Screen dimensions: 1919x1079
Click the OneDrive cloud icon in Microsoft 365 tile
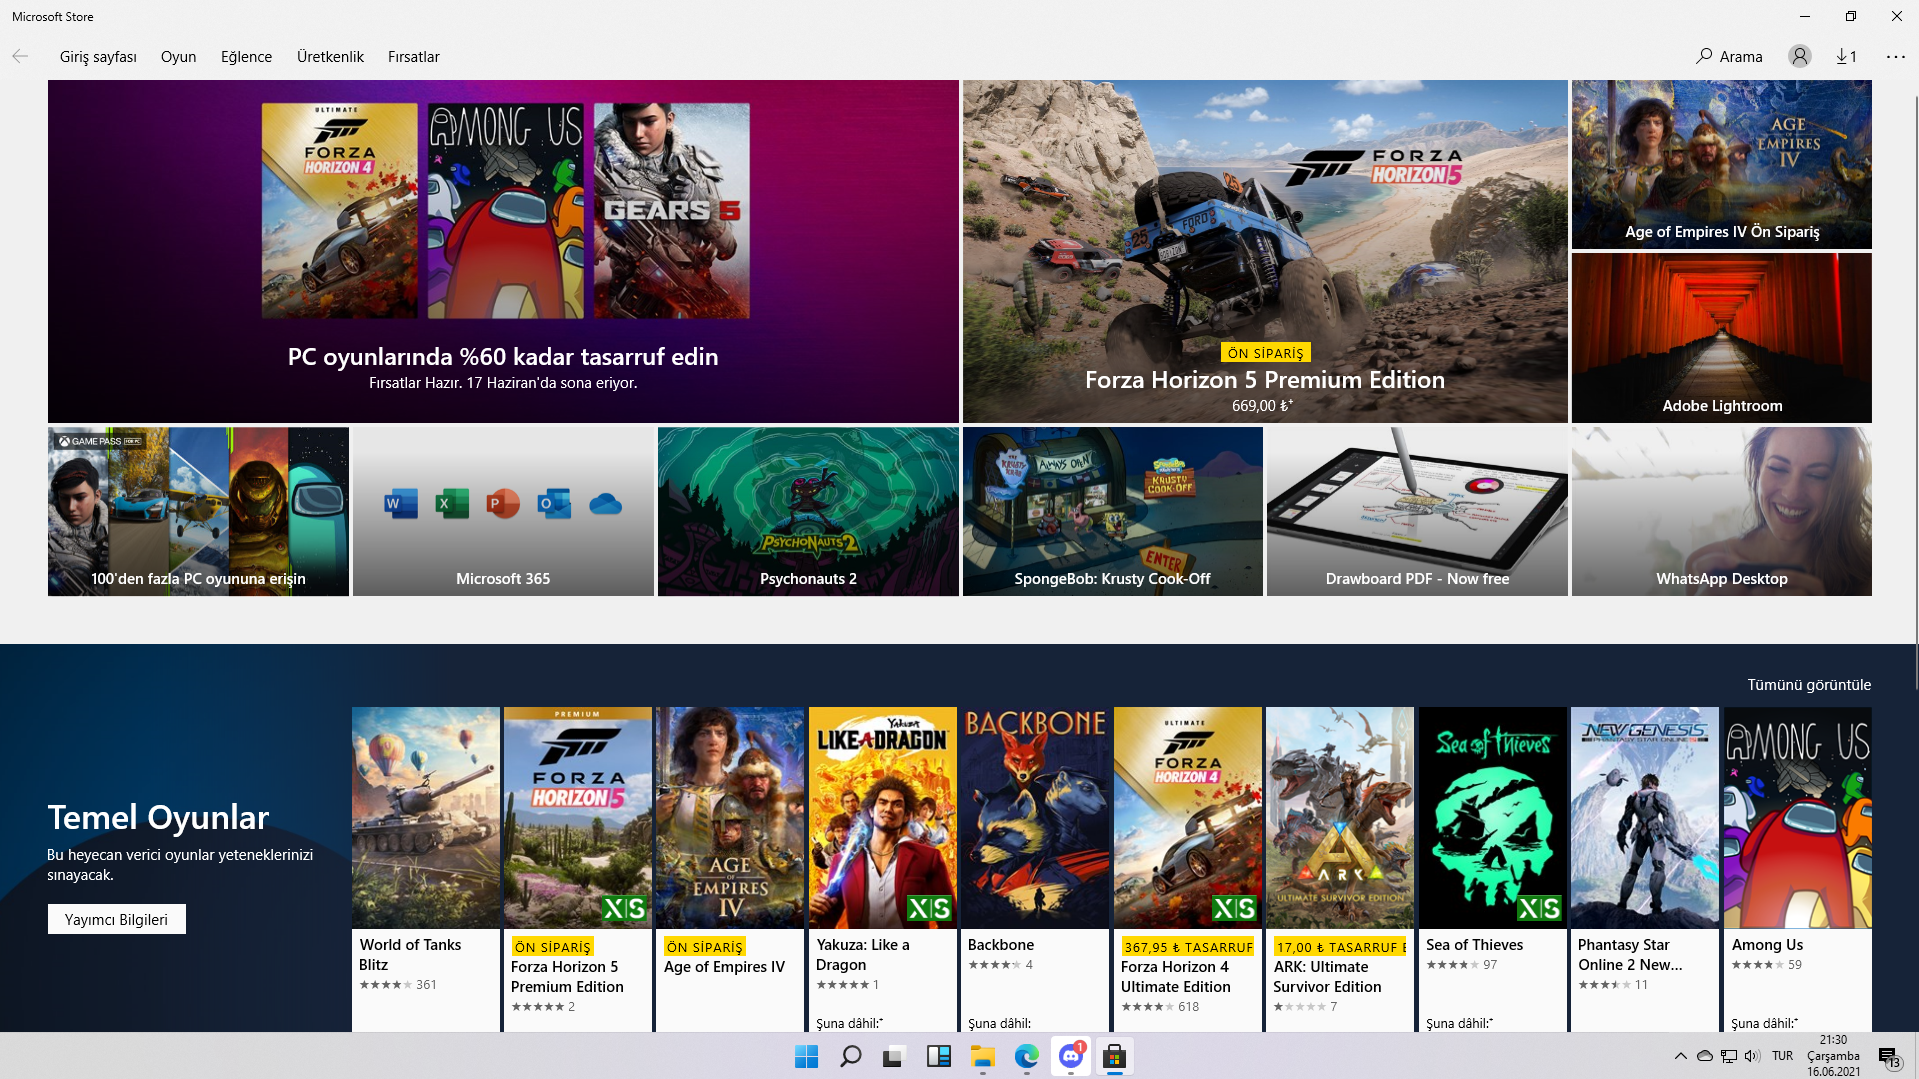point(605,503)
